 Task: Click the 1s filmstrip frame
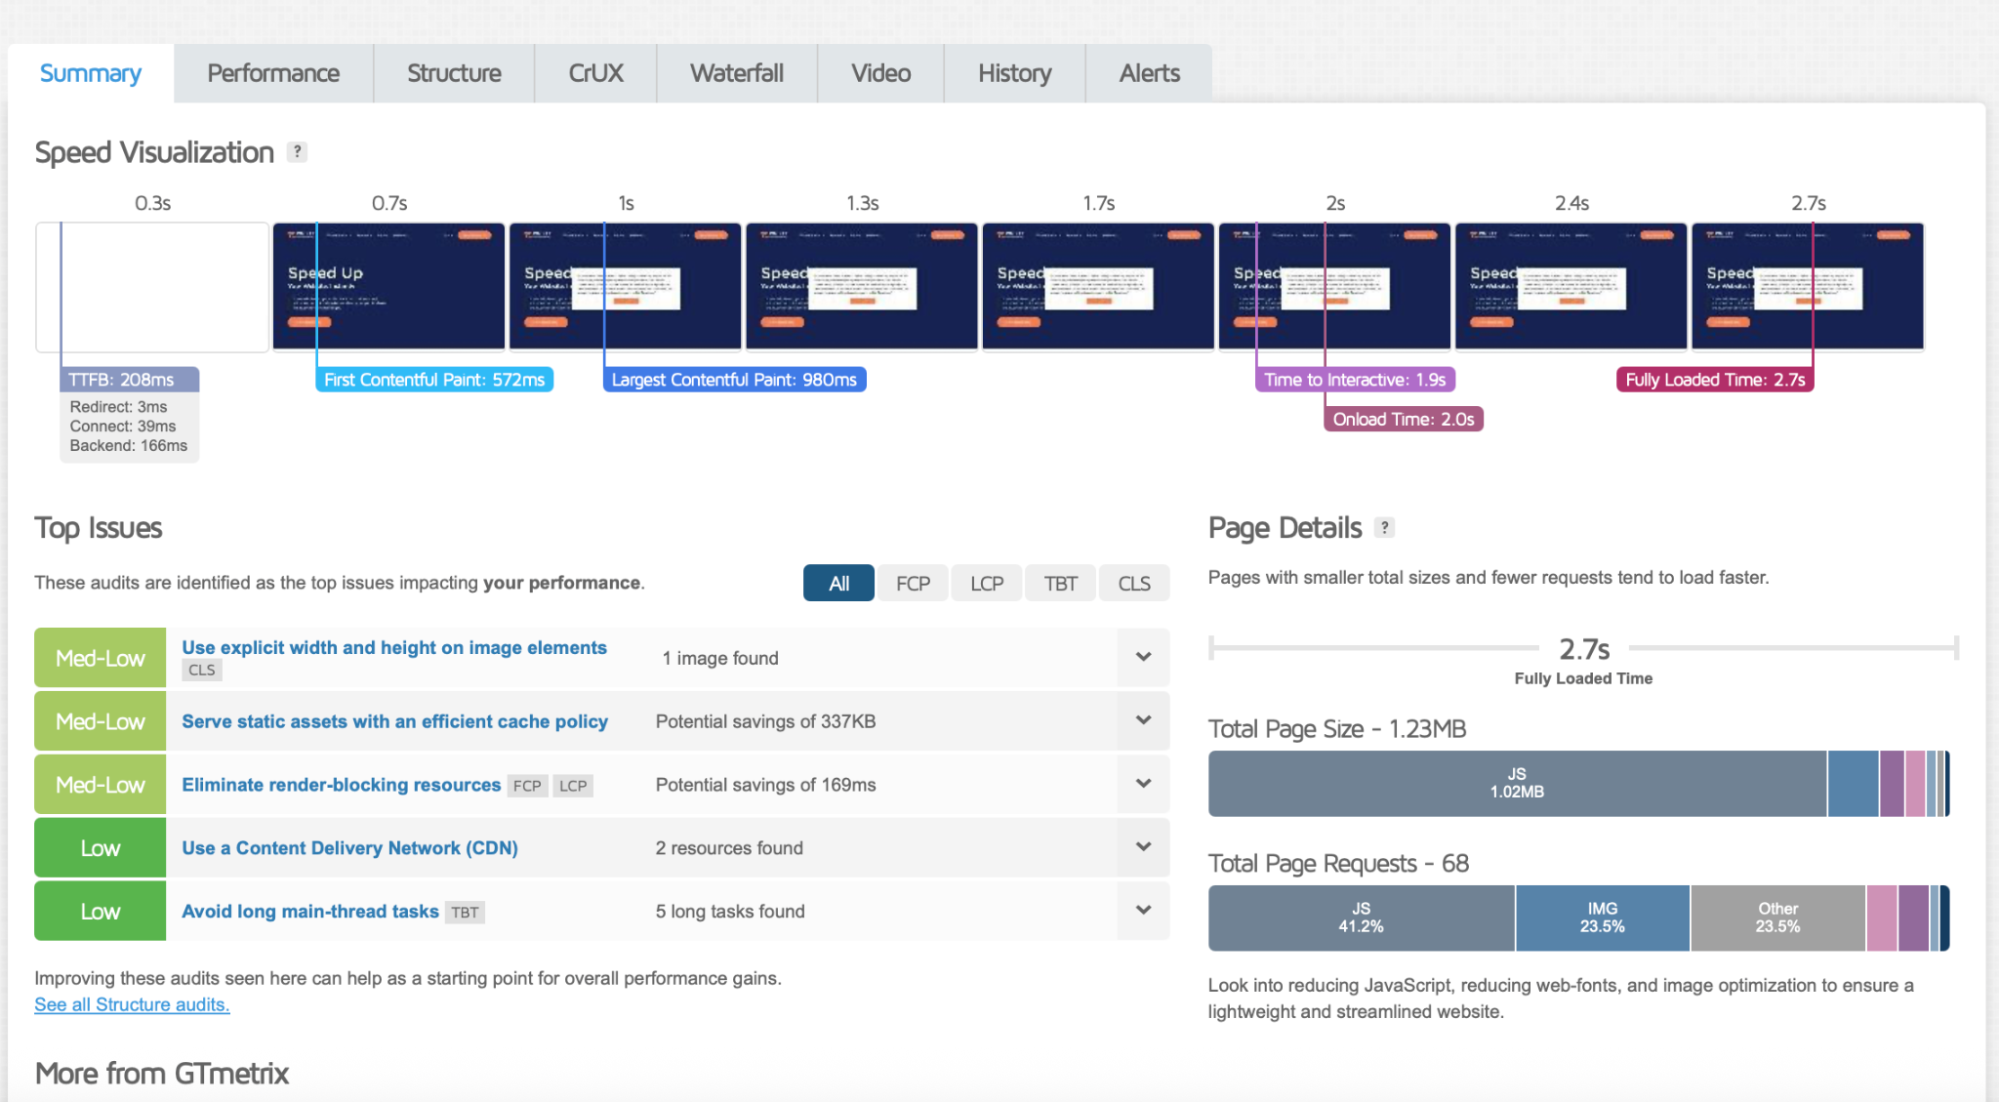(625, 287)
